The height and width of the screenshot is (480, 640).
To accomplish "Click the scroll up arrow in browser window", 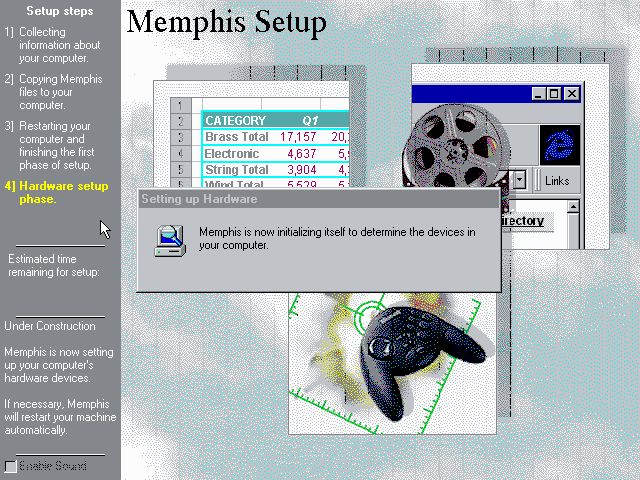I will 573,207.
